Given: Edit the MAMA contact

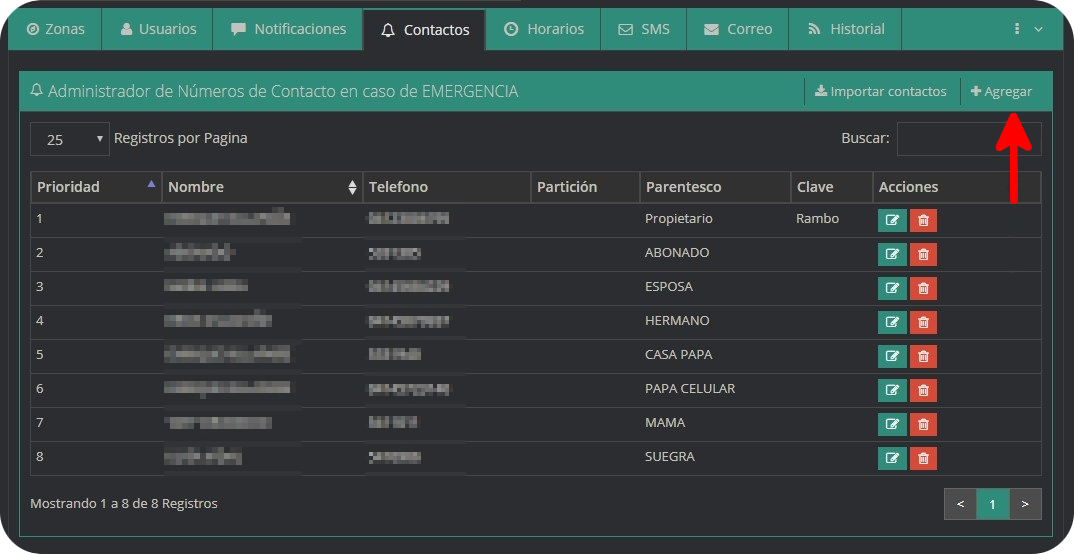Looking at the screenshot, I should pos(892,424).
